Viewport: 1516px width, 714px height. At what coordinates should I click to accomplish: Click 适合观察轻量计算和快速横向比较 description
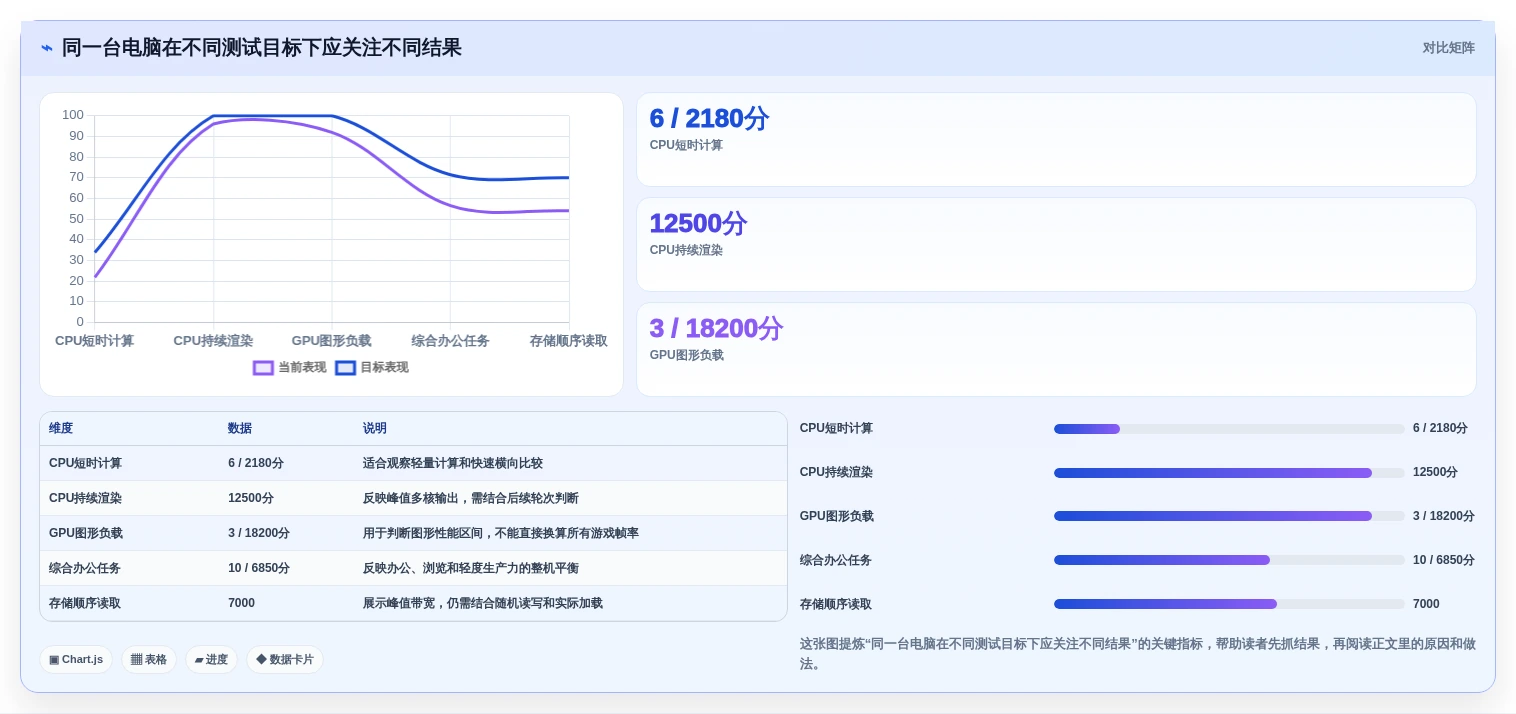(453, 464)
